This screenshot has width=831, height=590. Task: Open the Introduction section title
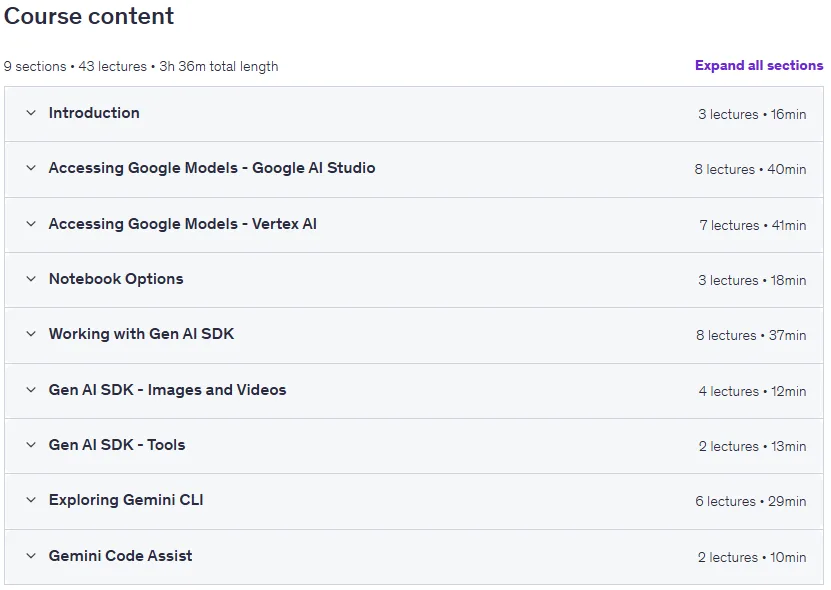coord(94,113)
